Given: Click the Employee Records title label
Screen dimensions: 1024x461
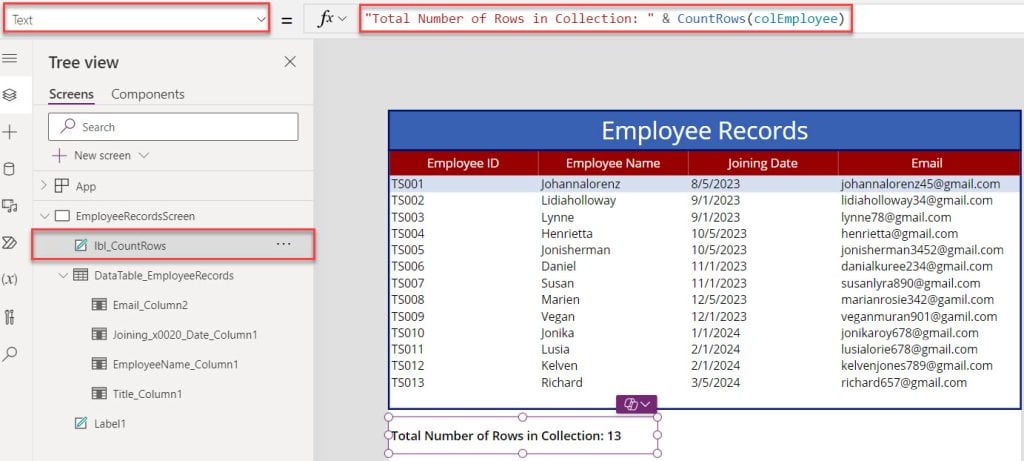Looking at the screenshot, I should [x=704, y=131].
